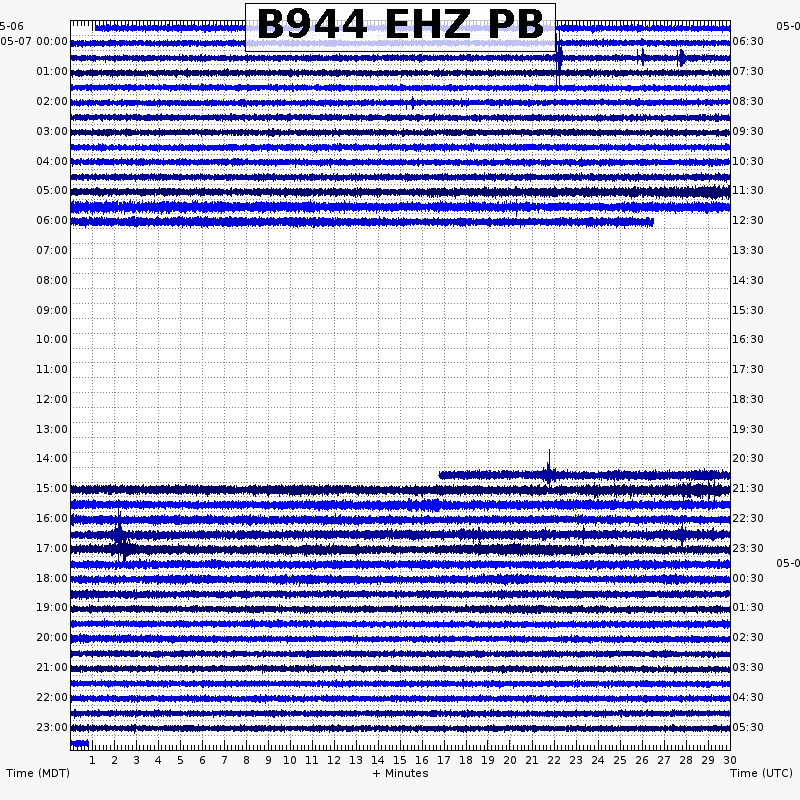Viewport: 800px width, 800px height.
Task: Click the 14:00 MDT time label
Action: [52, 458]
